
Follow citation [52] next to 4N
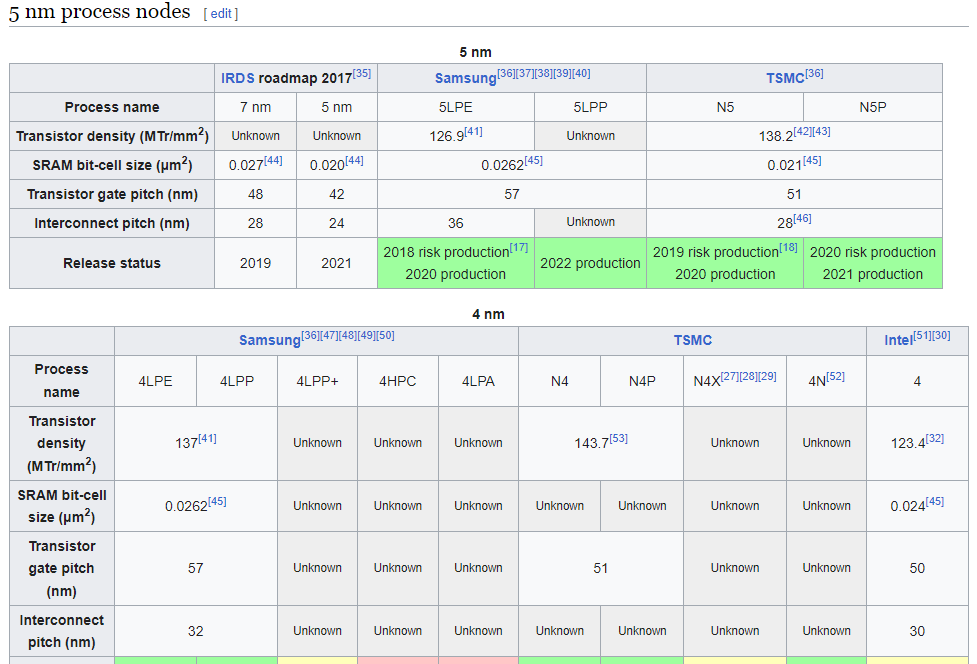click(836, 376)
